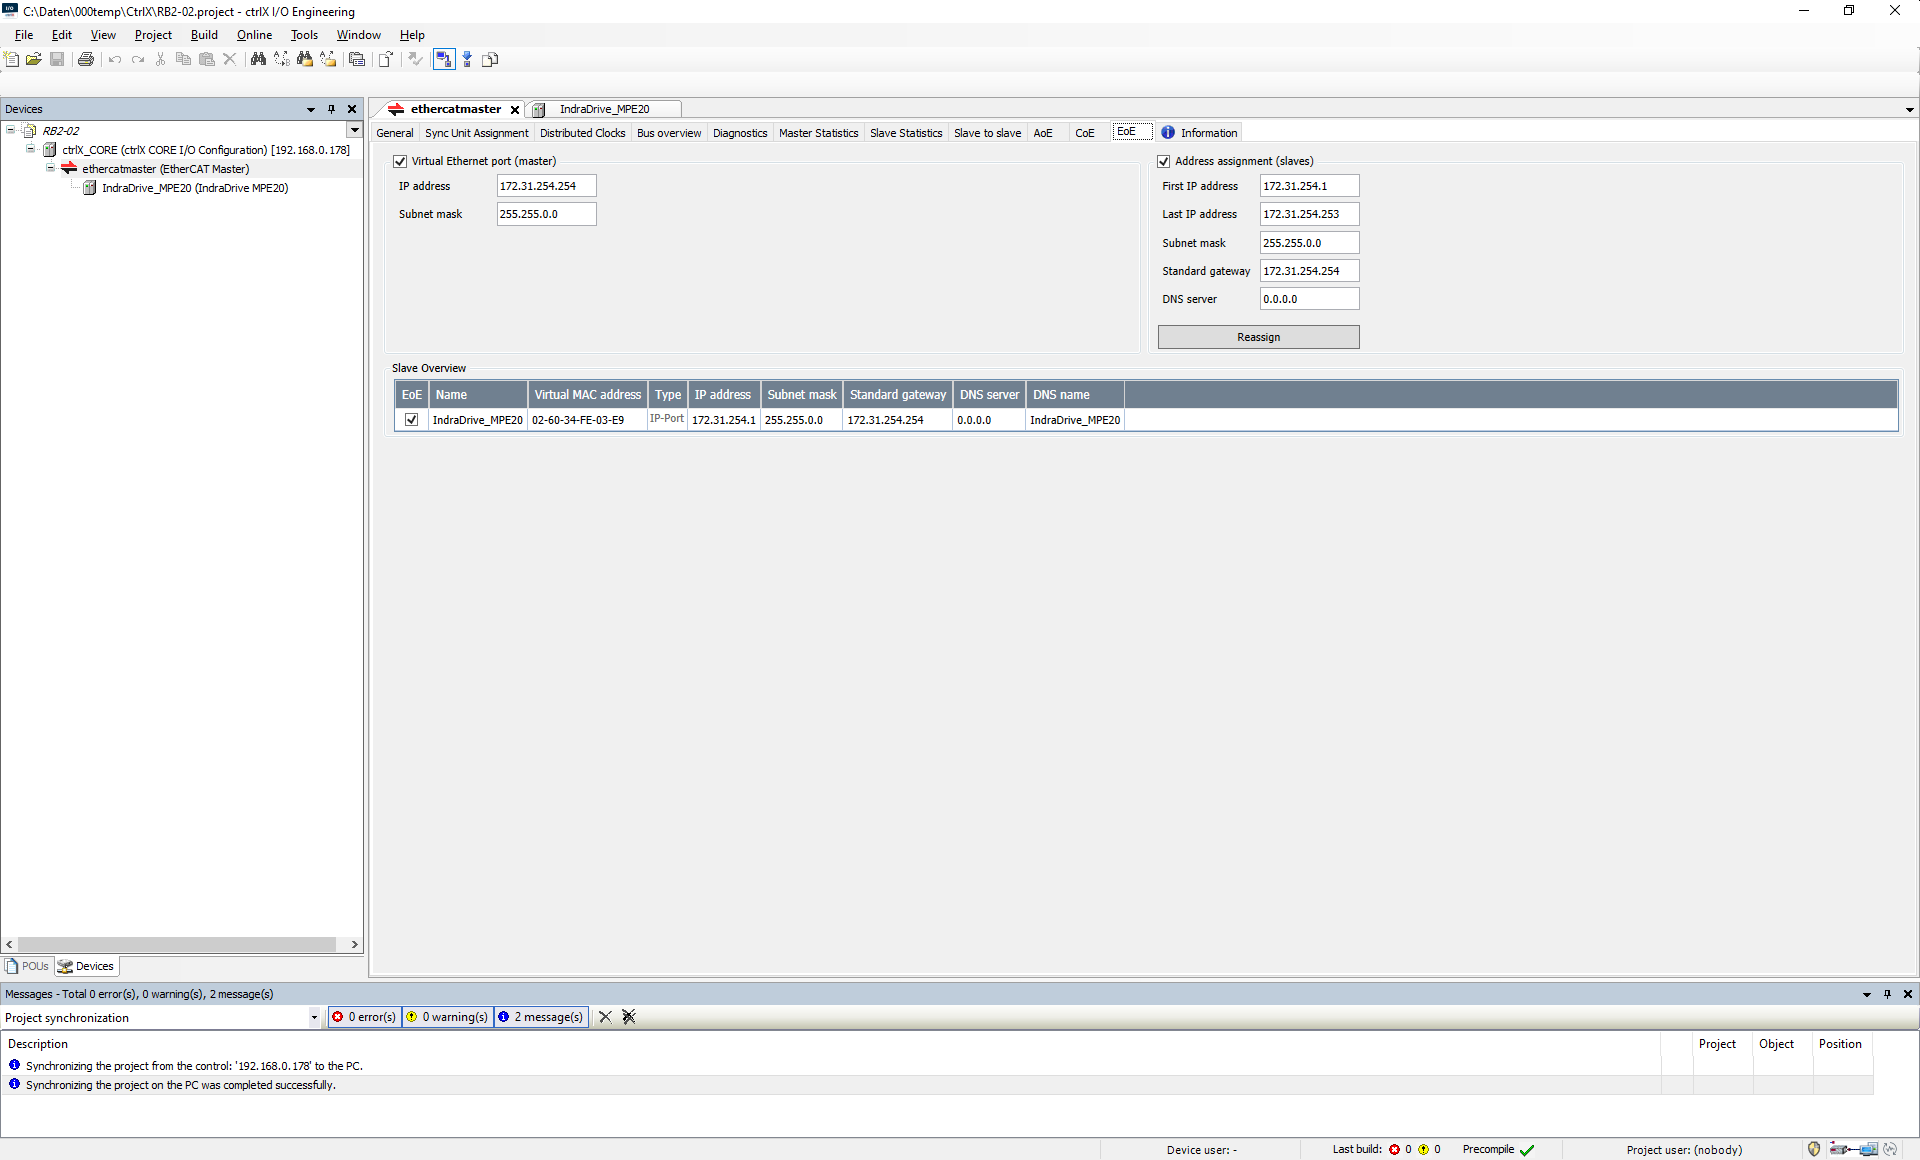Switch to the Distributed Clocks tab
The height and width of the screenshot is (1160, 1920).
[x=582, y=133]
